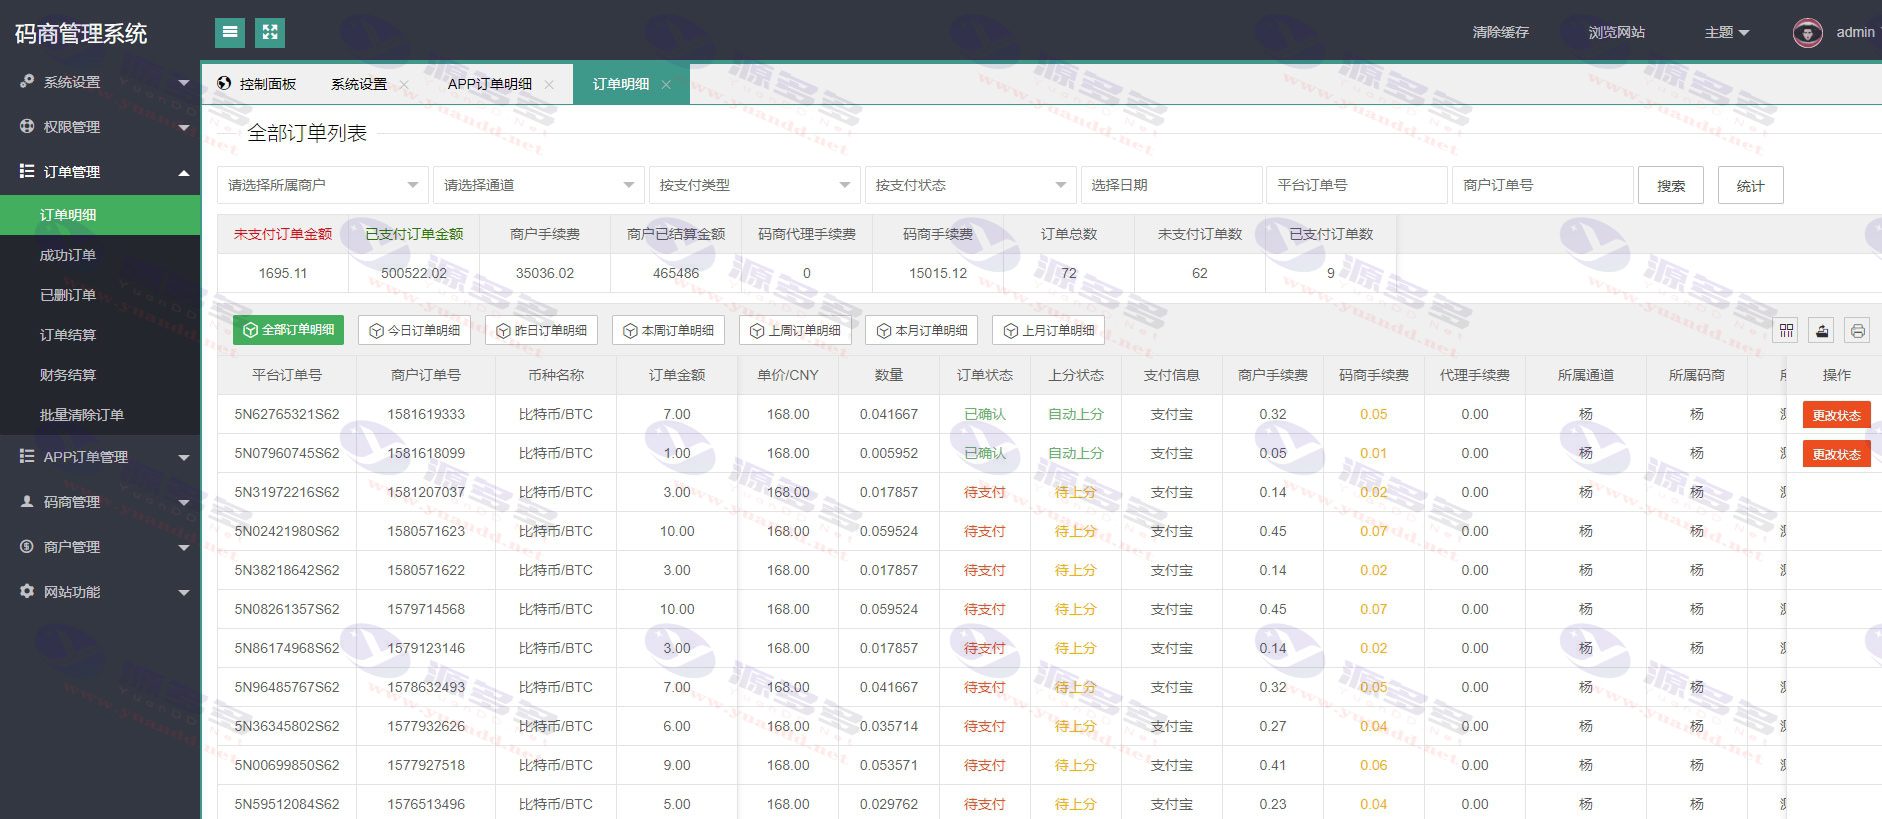Close the APP订单明细 tab
The width and height of the screenshot is (1882, 819).
(549, 85)
